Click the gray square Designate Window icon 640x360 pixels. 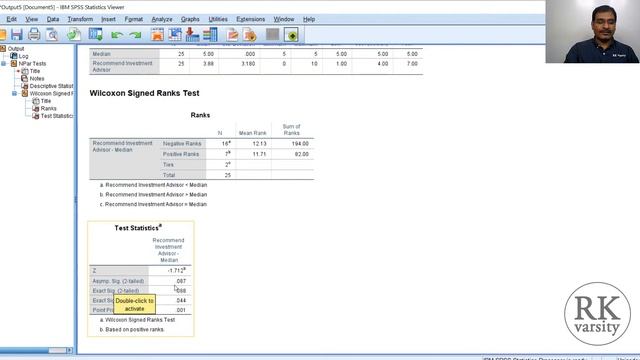coord(272,34)
